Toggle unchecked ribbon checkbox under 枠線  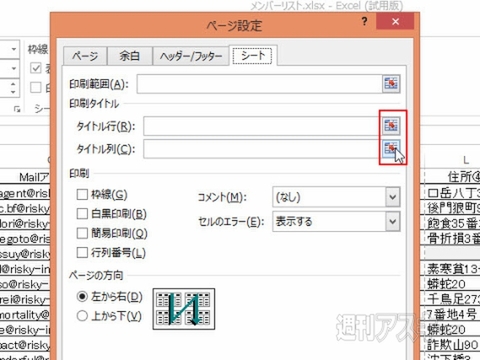[x=36, y=87]
